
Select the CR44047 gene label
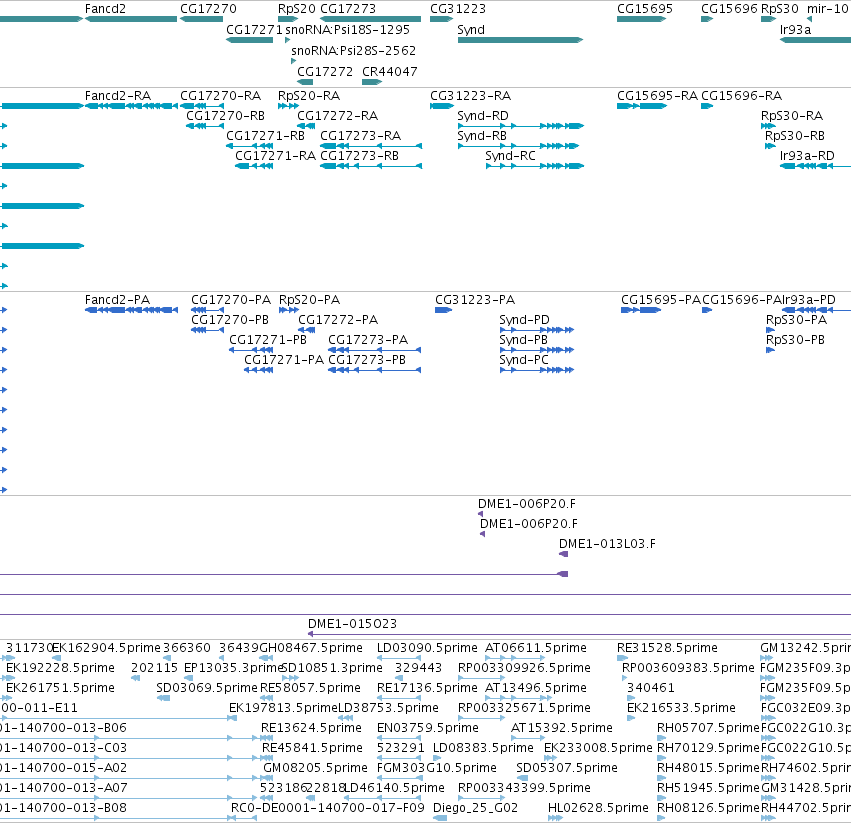pyautogui.click(x=390, y=72)
